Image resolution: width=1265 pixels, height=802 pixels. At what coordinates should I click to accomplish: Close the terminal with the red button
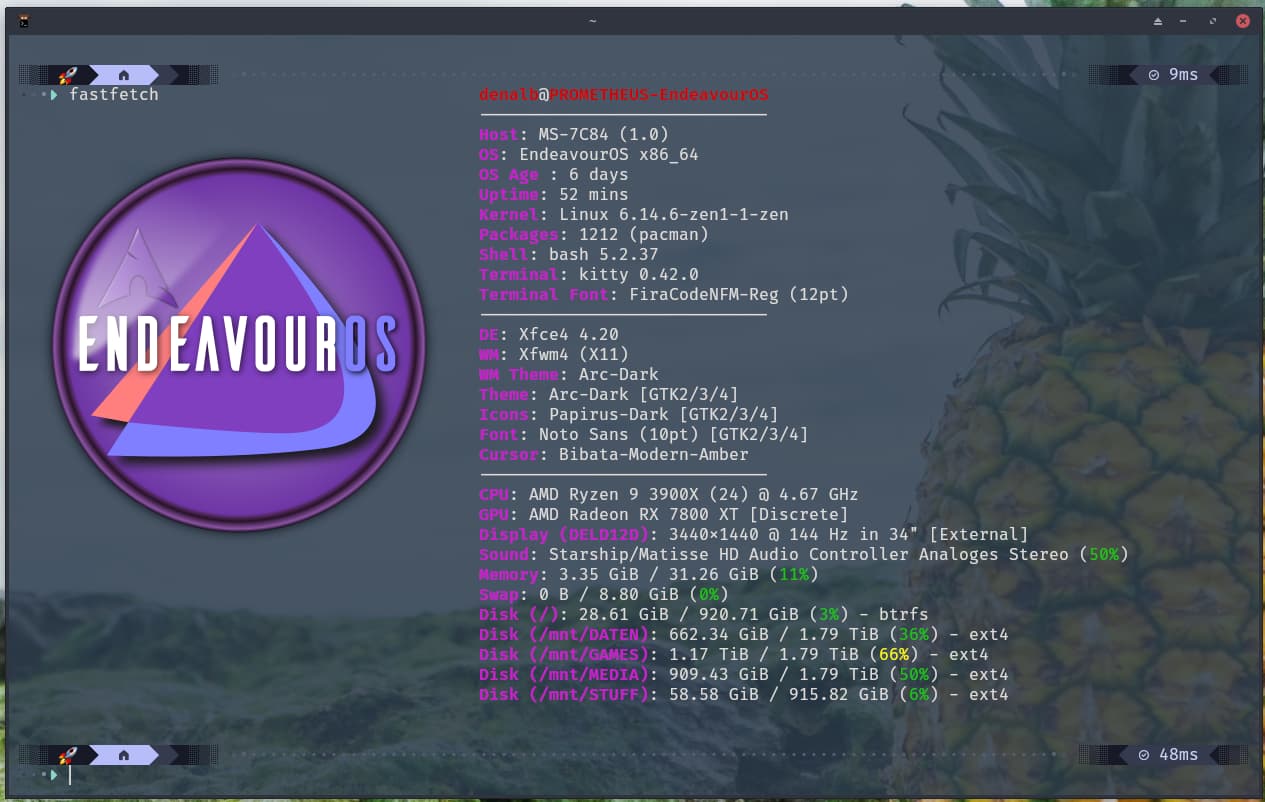pyautogui.click(x=1242, y=21)
